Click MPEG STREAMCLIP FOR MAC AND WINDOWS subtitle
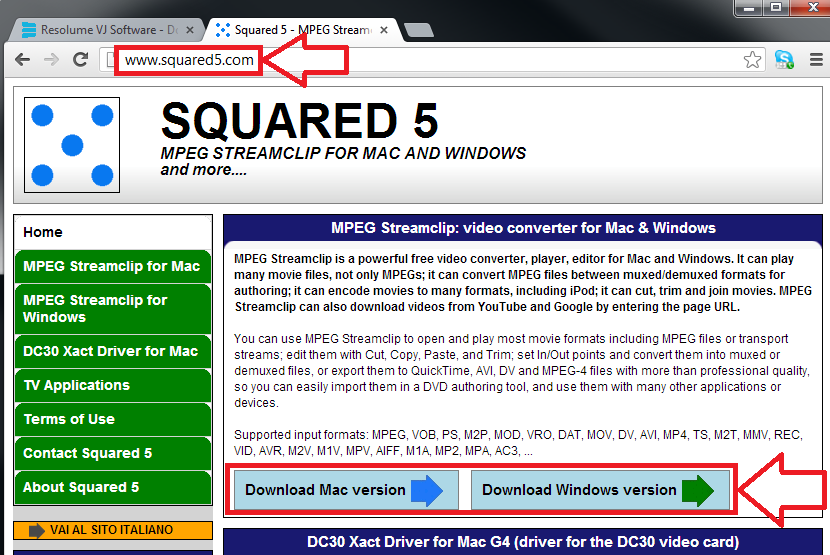 pos(343,153)
